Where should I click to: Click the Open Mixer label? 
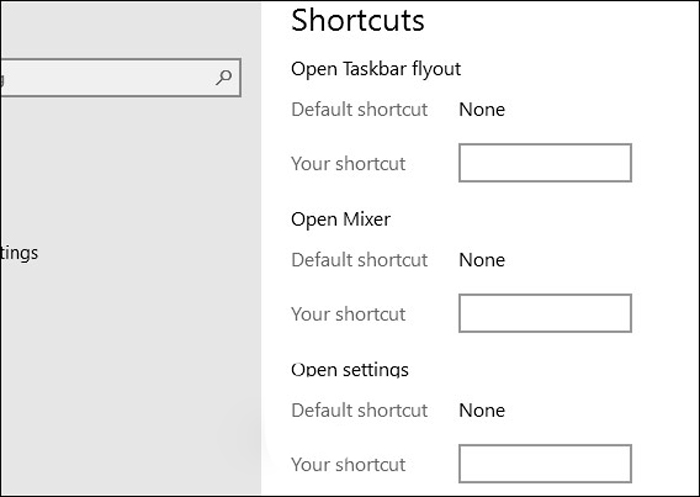(340, 219)
